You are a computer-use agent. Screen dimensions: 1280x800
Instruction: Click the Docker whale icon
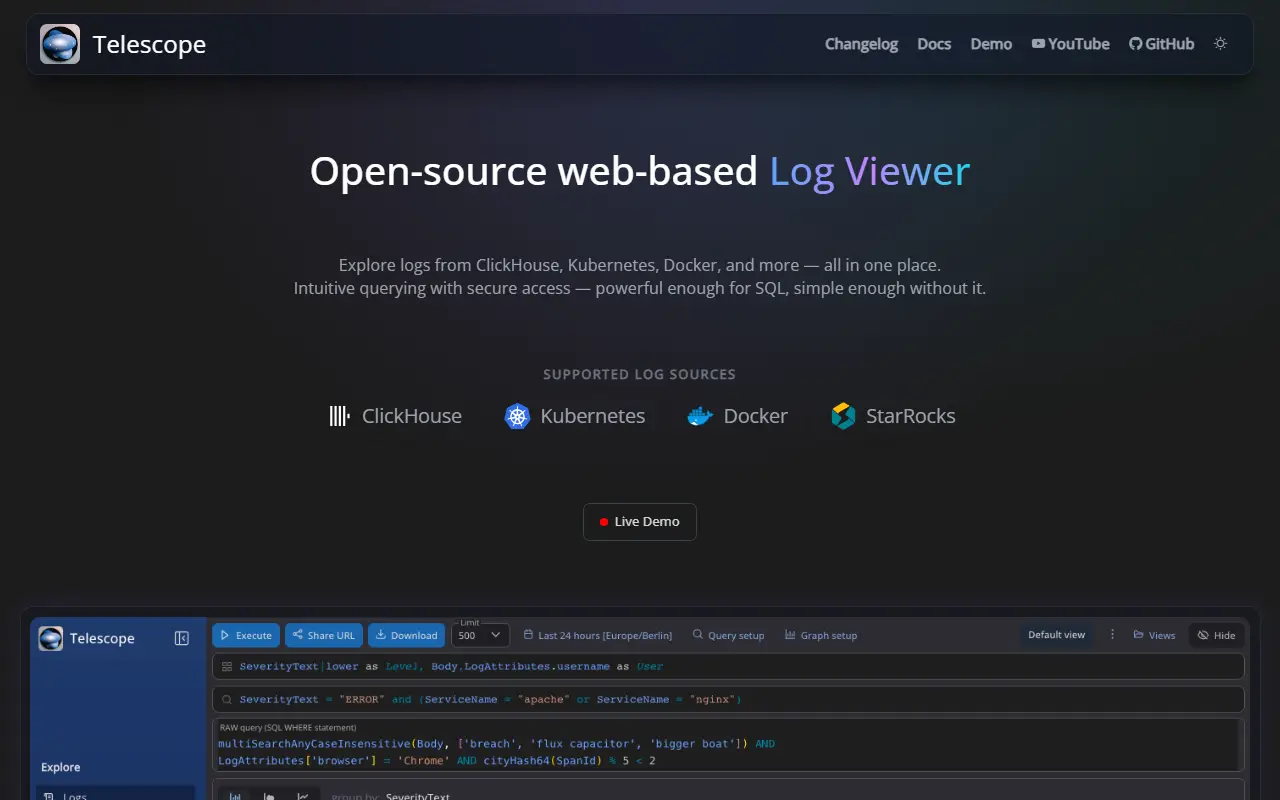(x=700, y=416)
